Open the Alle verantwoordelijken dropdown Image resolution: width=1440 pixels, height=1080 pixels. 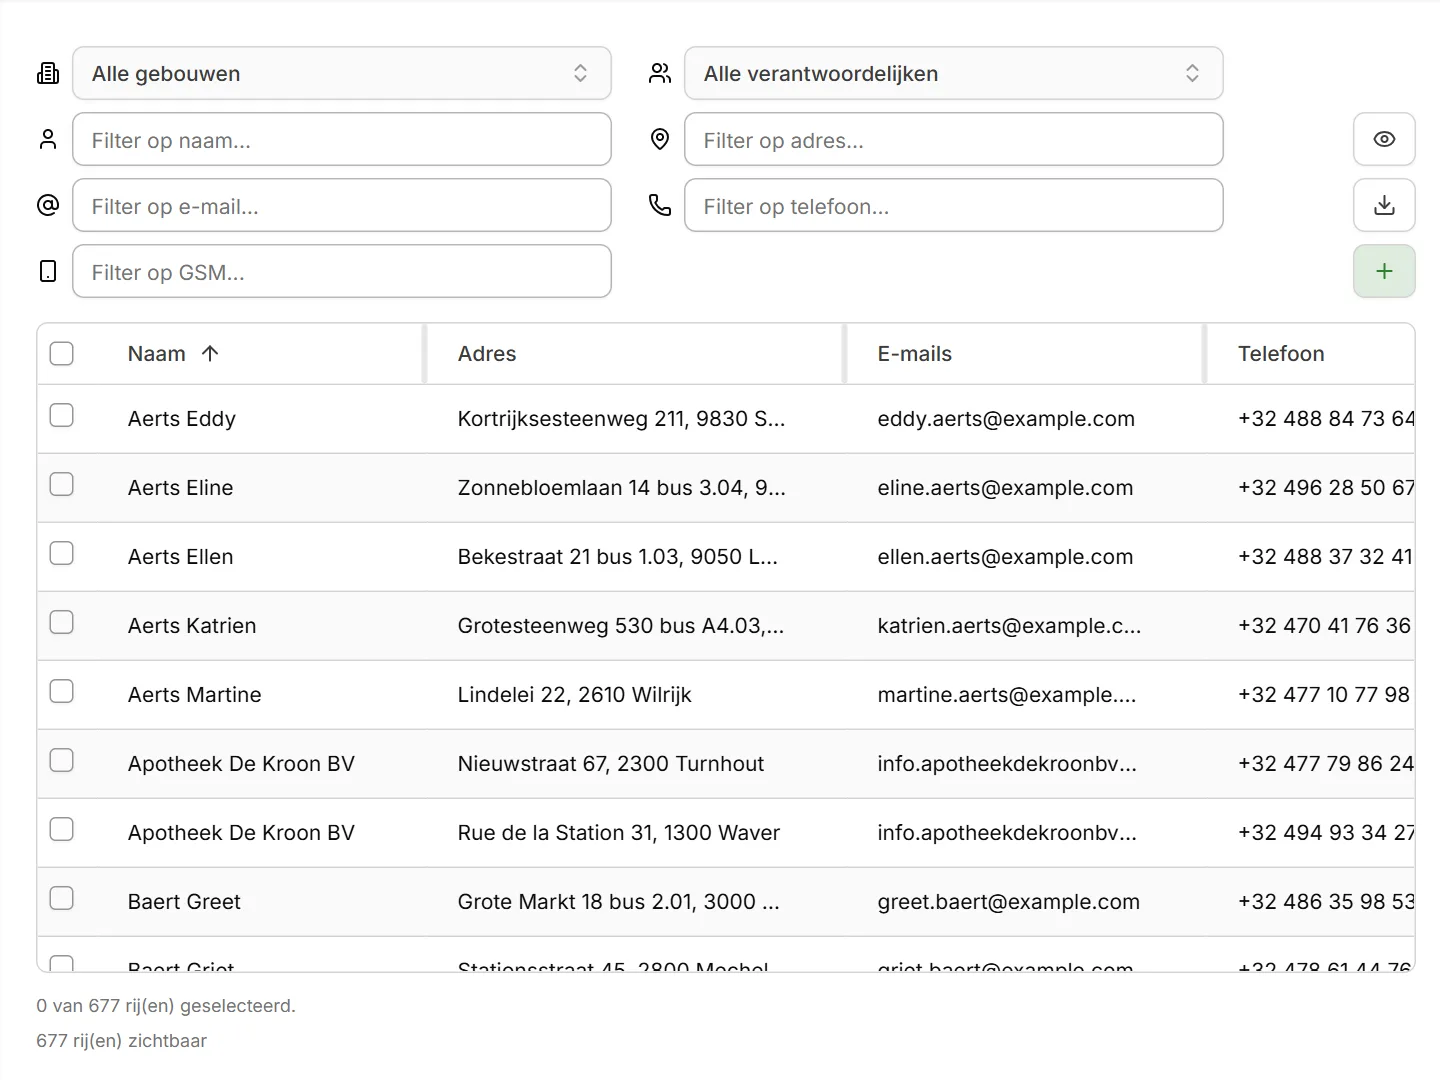click(954, 73)
